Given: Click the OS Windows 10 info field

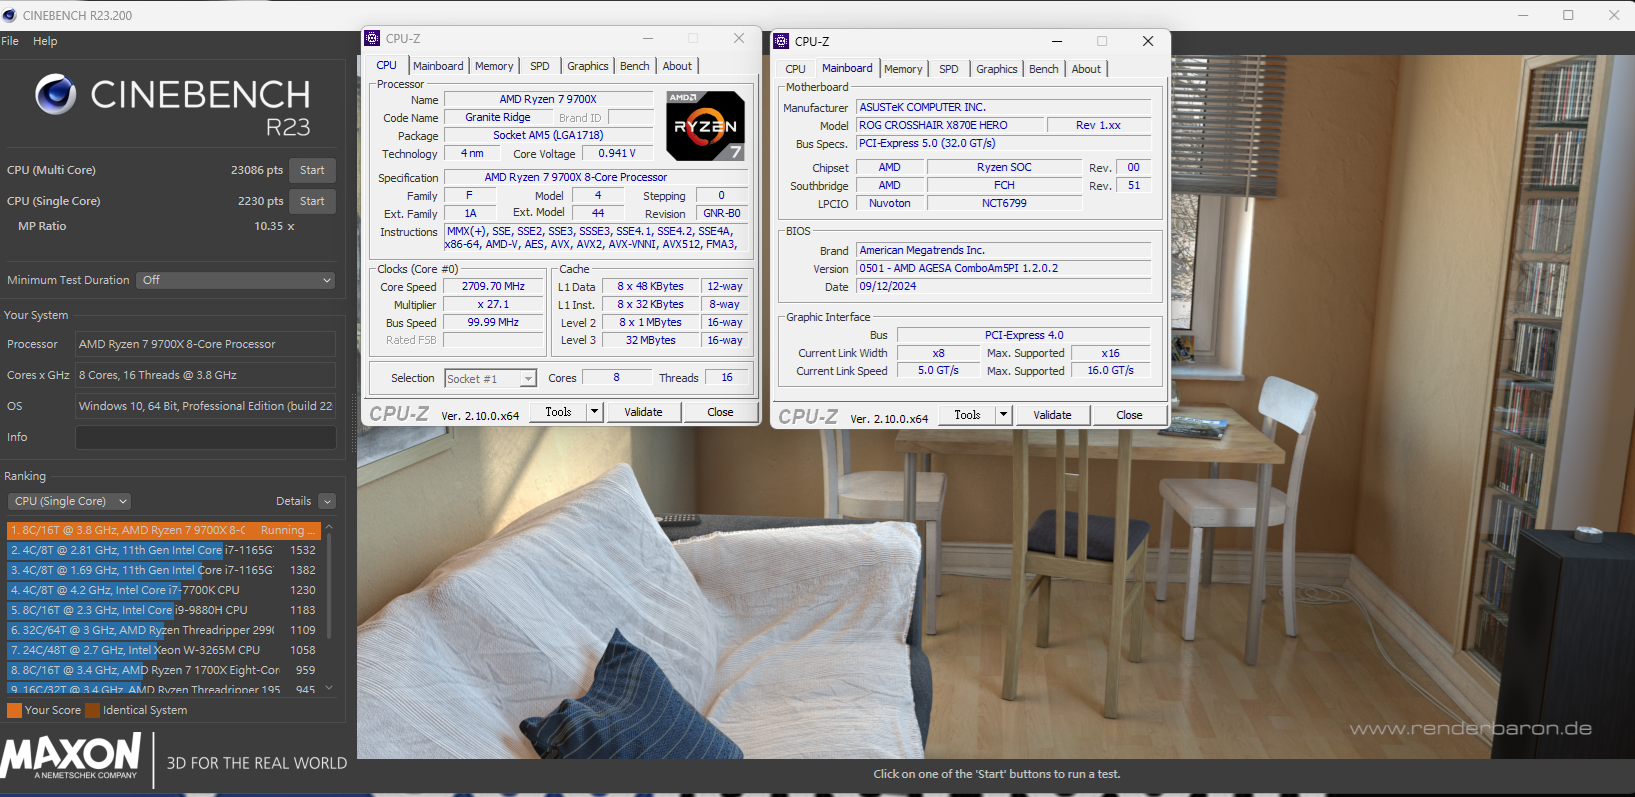Looking at the screenshot, I should [x=206, y=406].
